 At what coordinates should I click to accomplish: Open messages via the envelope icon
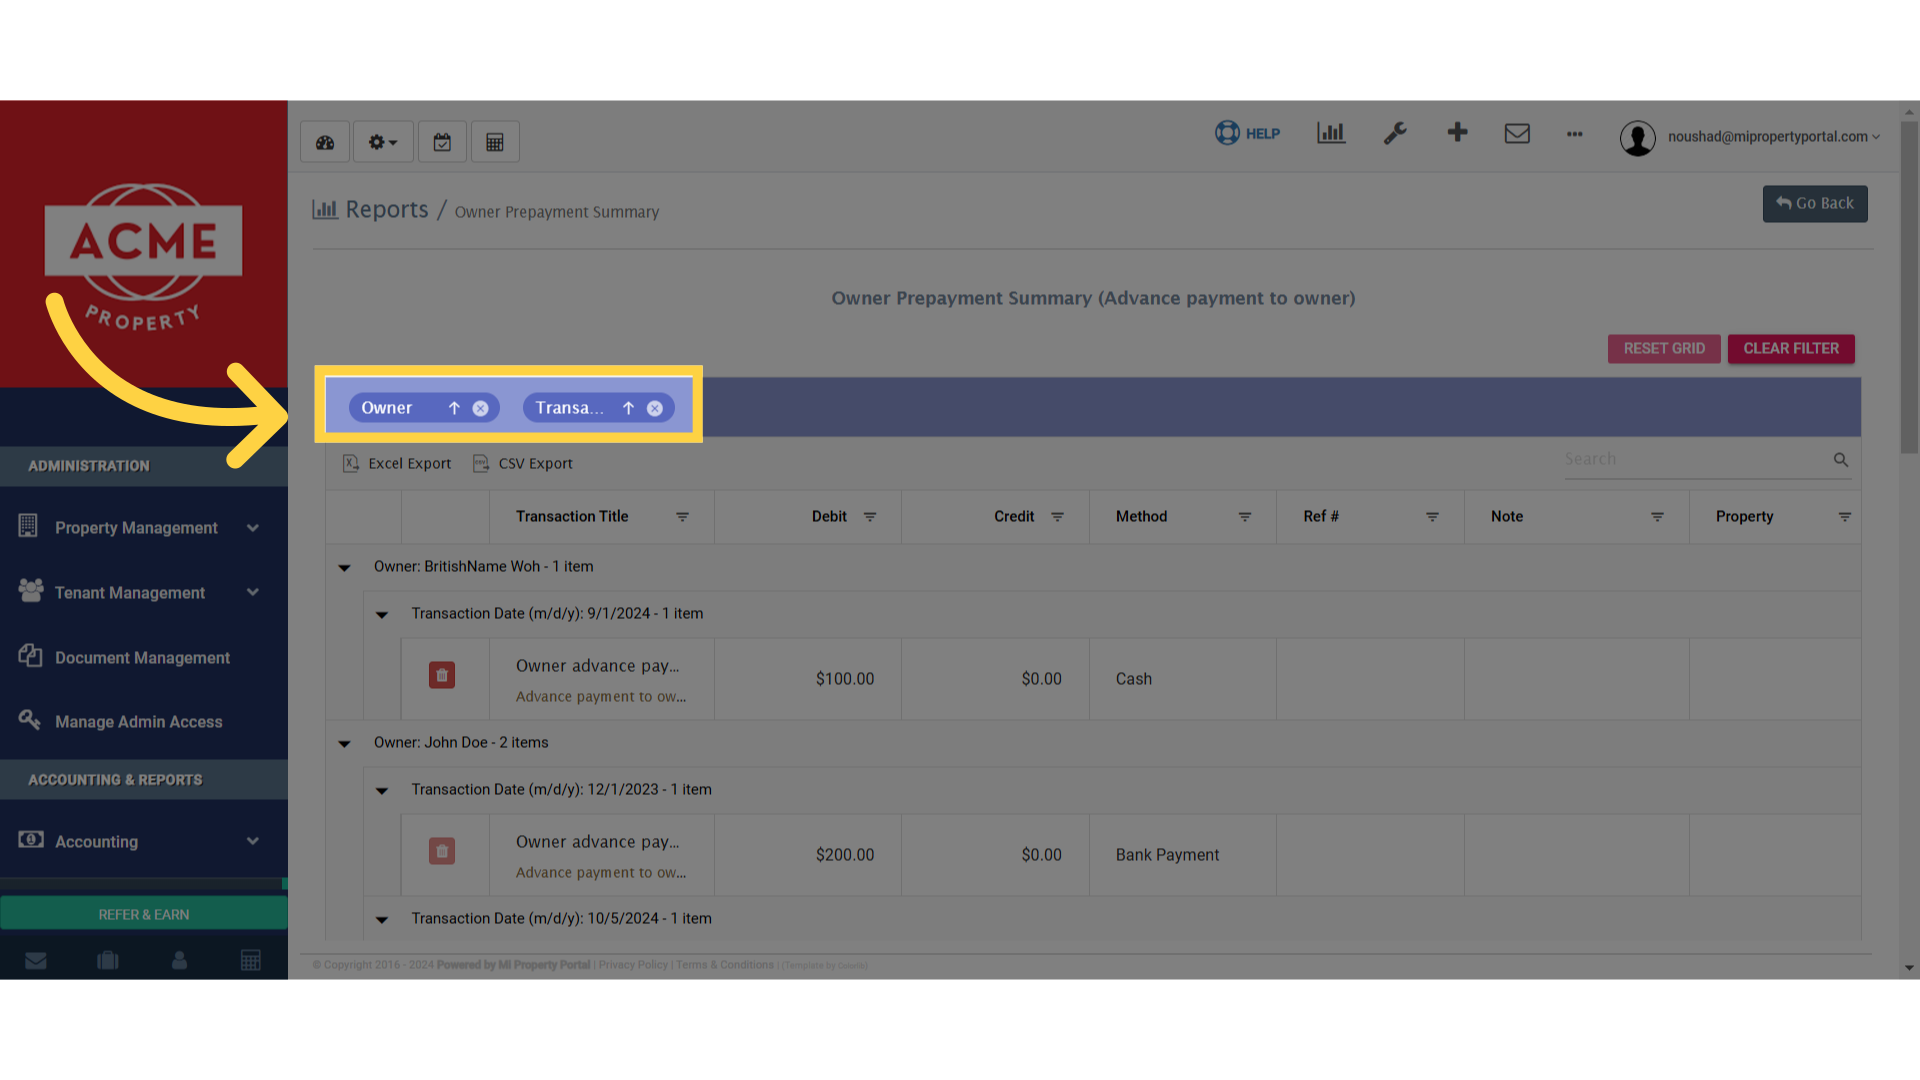click(x=1517, y=133)
